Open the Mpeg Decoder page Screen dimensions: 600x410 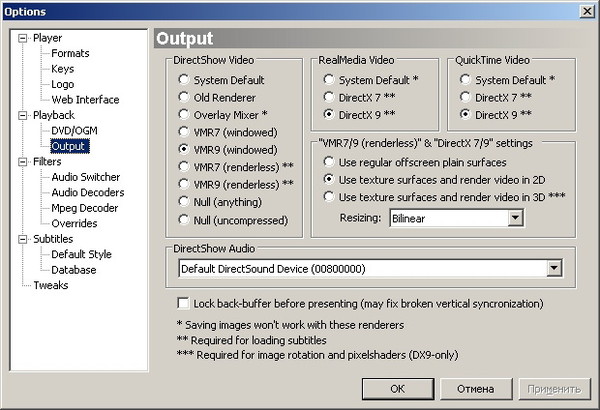[x=85, y=208]
